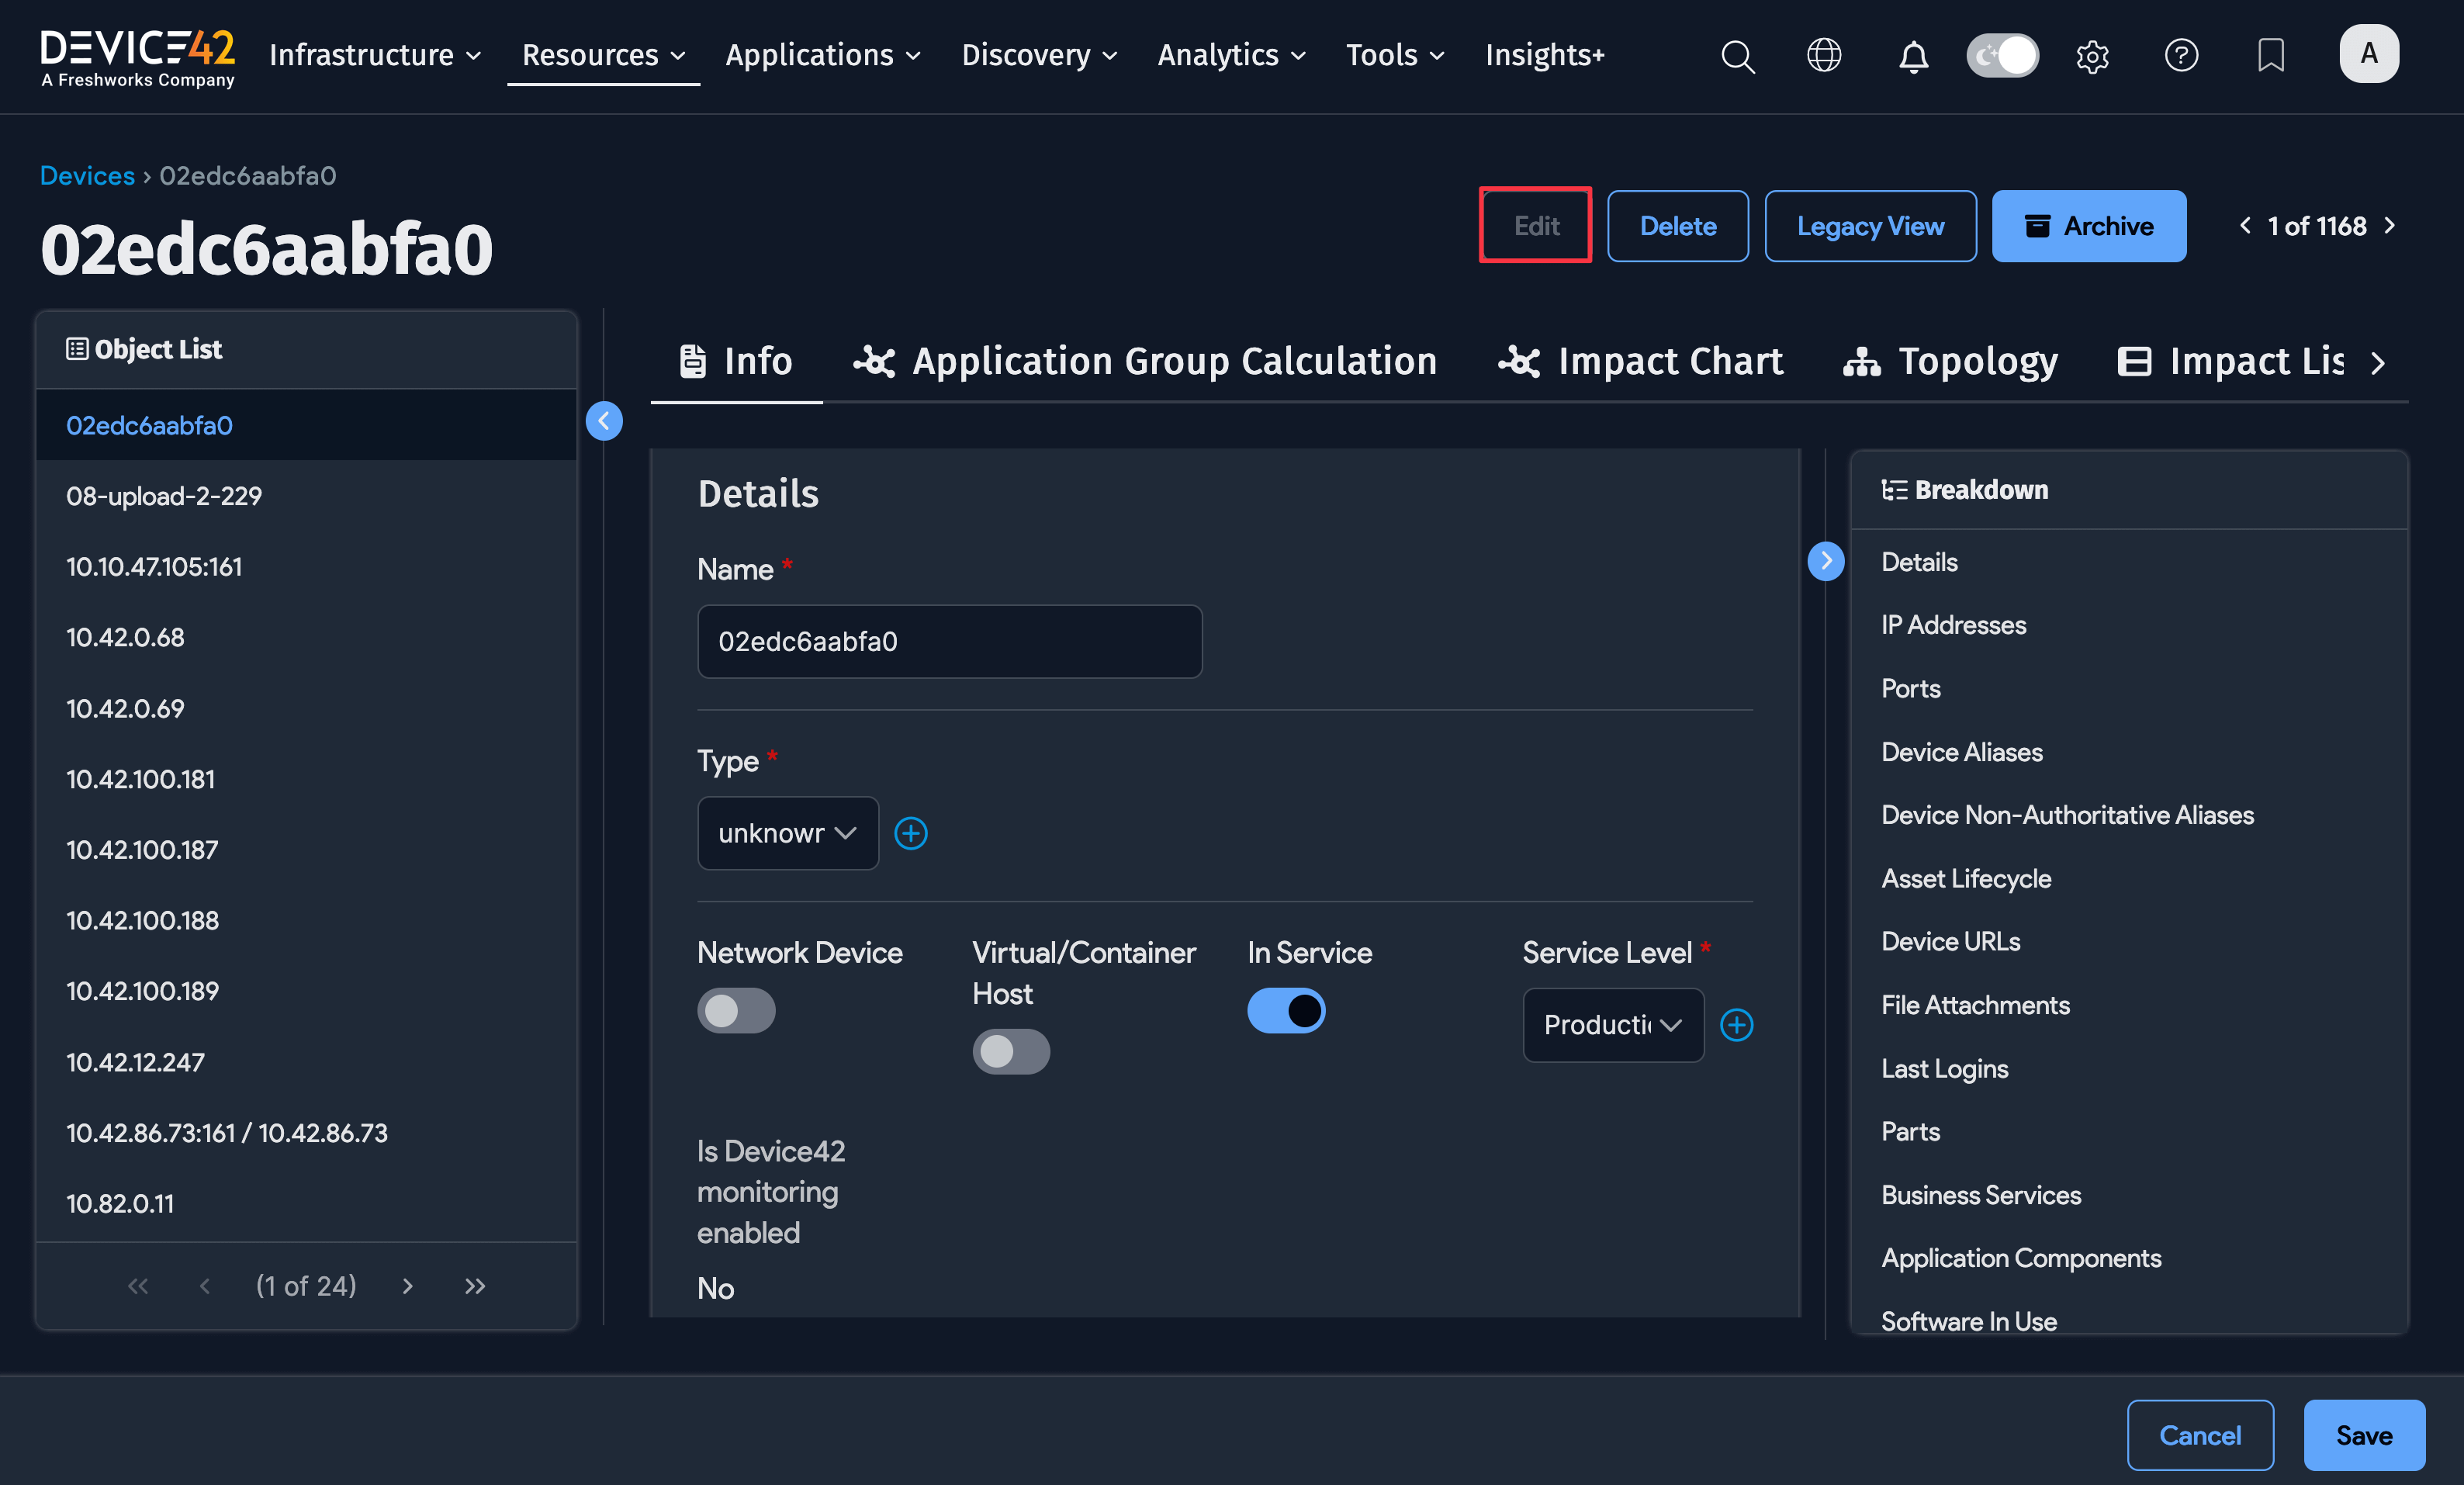Open notifications bell icon
2464x1485 pixels.
coord(1913,56)
